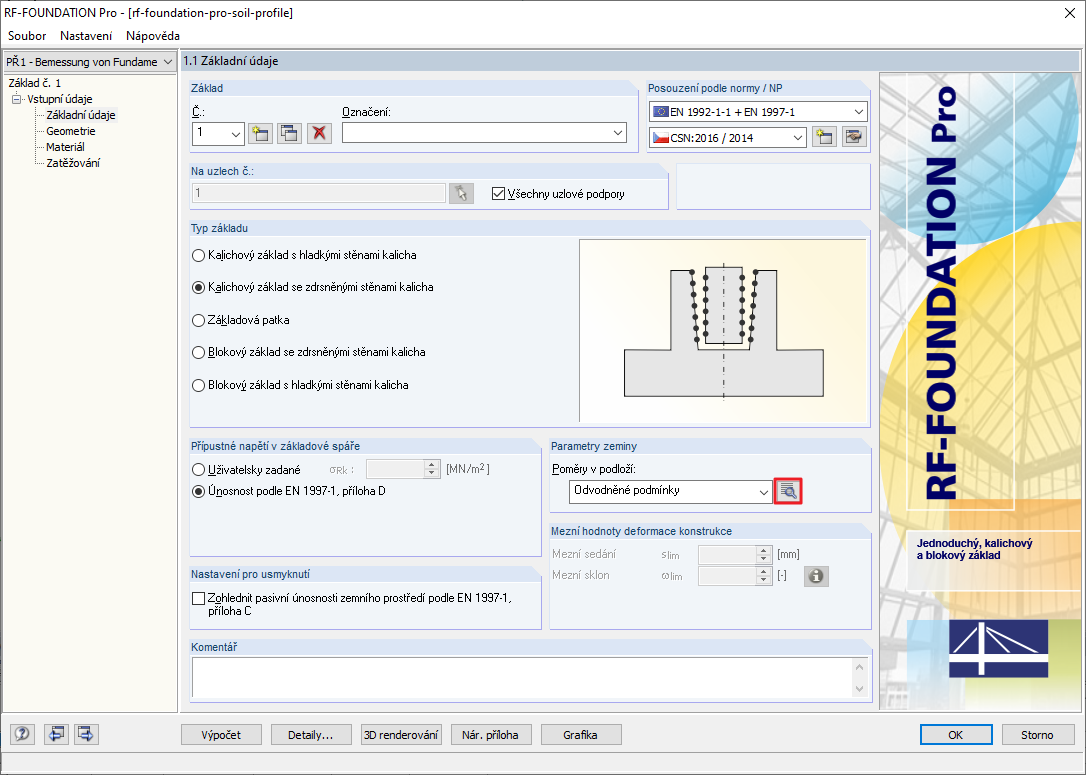Open the PŘ1 - Bemessung von Fundame dropdown
1086x775 pixels.
tap(89, 62)
